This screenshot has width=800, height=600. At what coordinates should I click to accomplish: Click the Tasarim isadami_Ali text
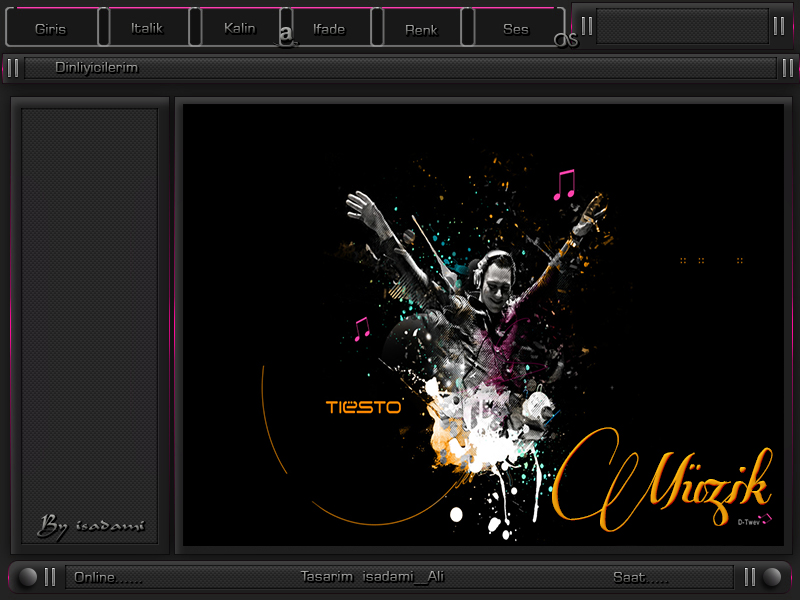point(372,577)
